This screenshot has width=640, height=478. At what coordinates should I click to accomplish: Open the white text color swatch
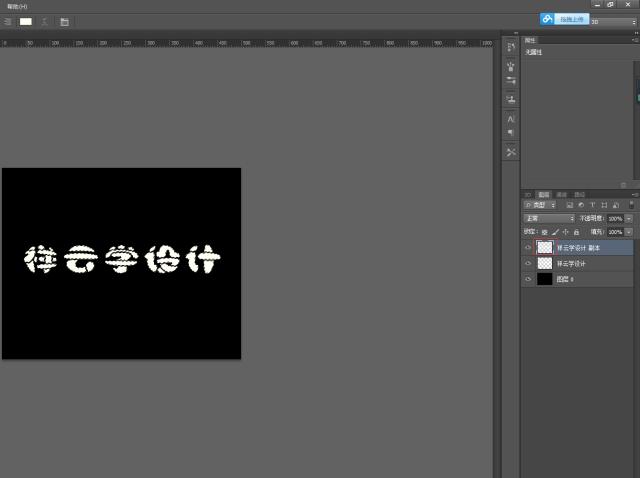(x=26, y=22)
